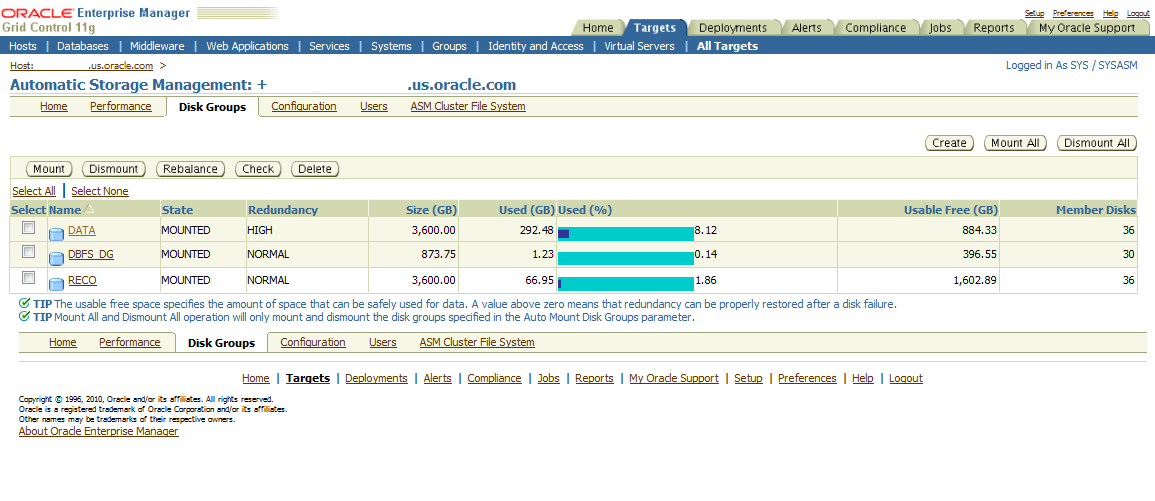The image size is (1155, 501).
Task: Open About Oracle Enterprise Manager link
Action: tap(98, 431)
